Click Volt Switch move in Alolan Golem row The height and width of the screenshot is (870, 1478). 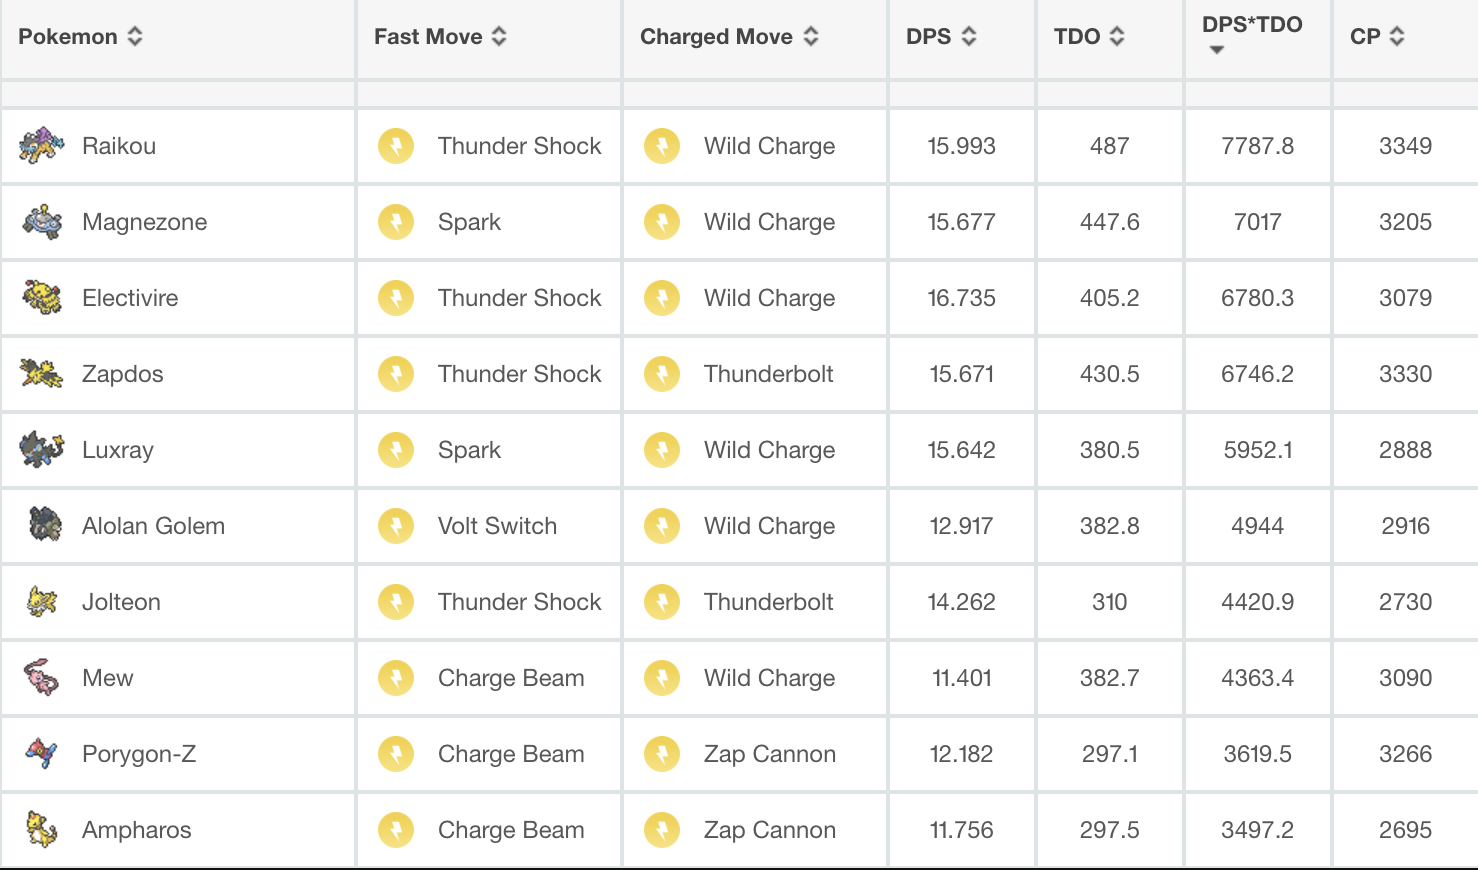click(497, 526)
